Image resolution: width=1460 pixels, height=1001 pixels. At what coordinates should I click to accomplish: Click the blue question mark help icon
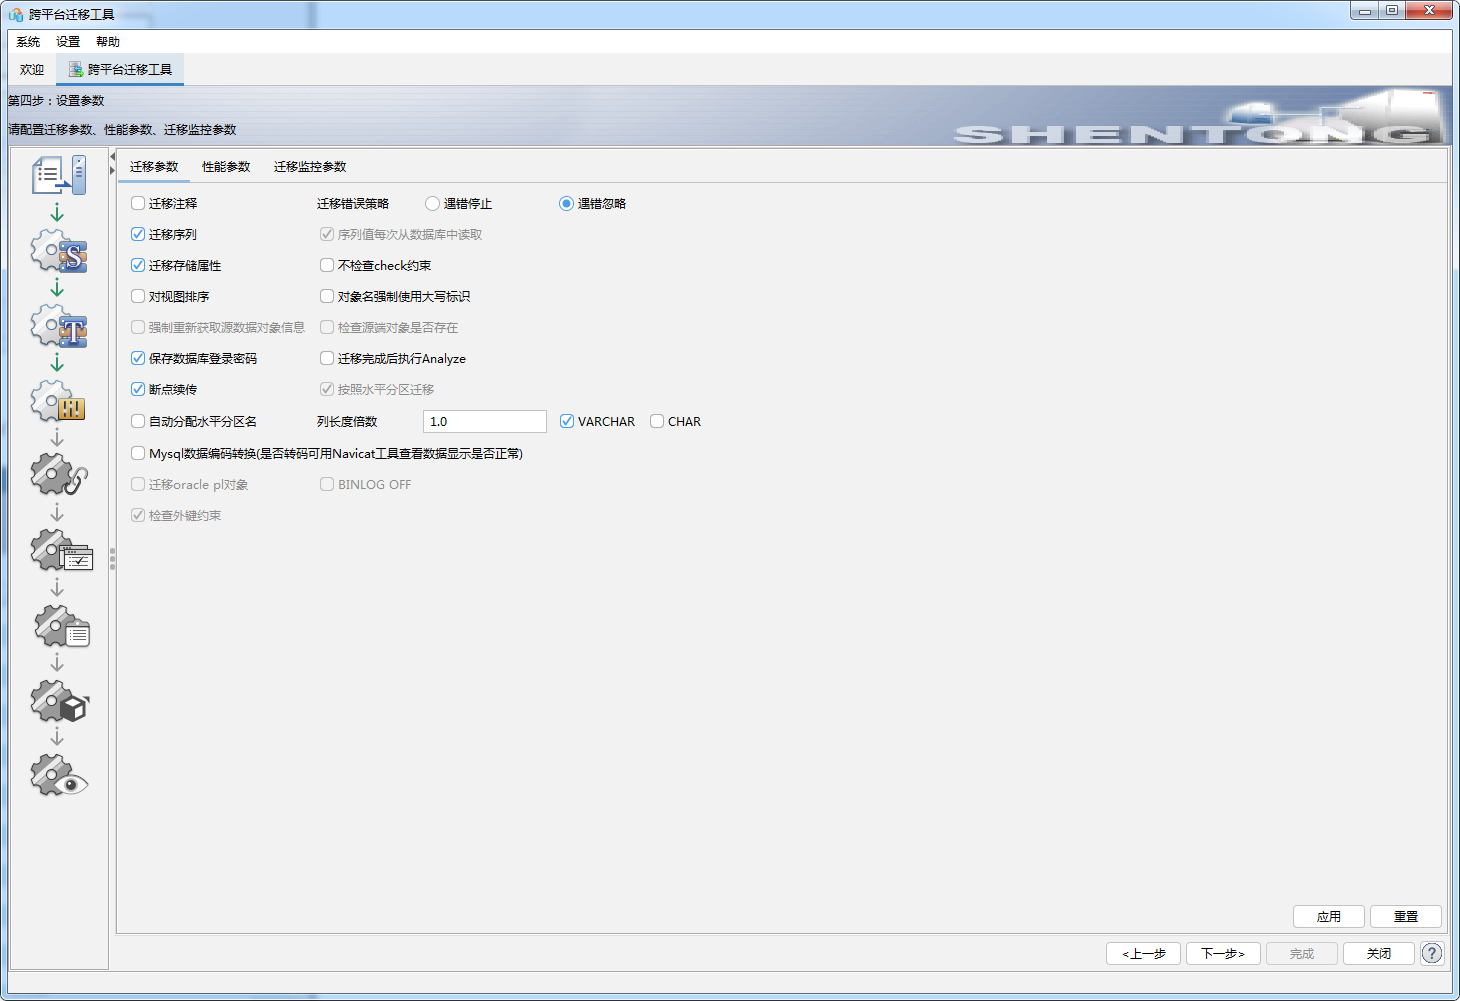1432,953
